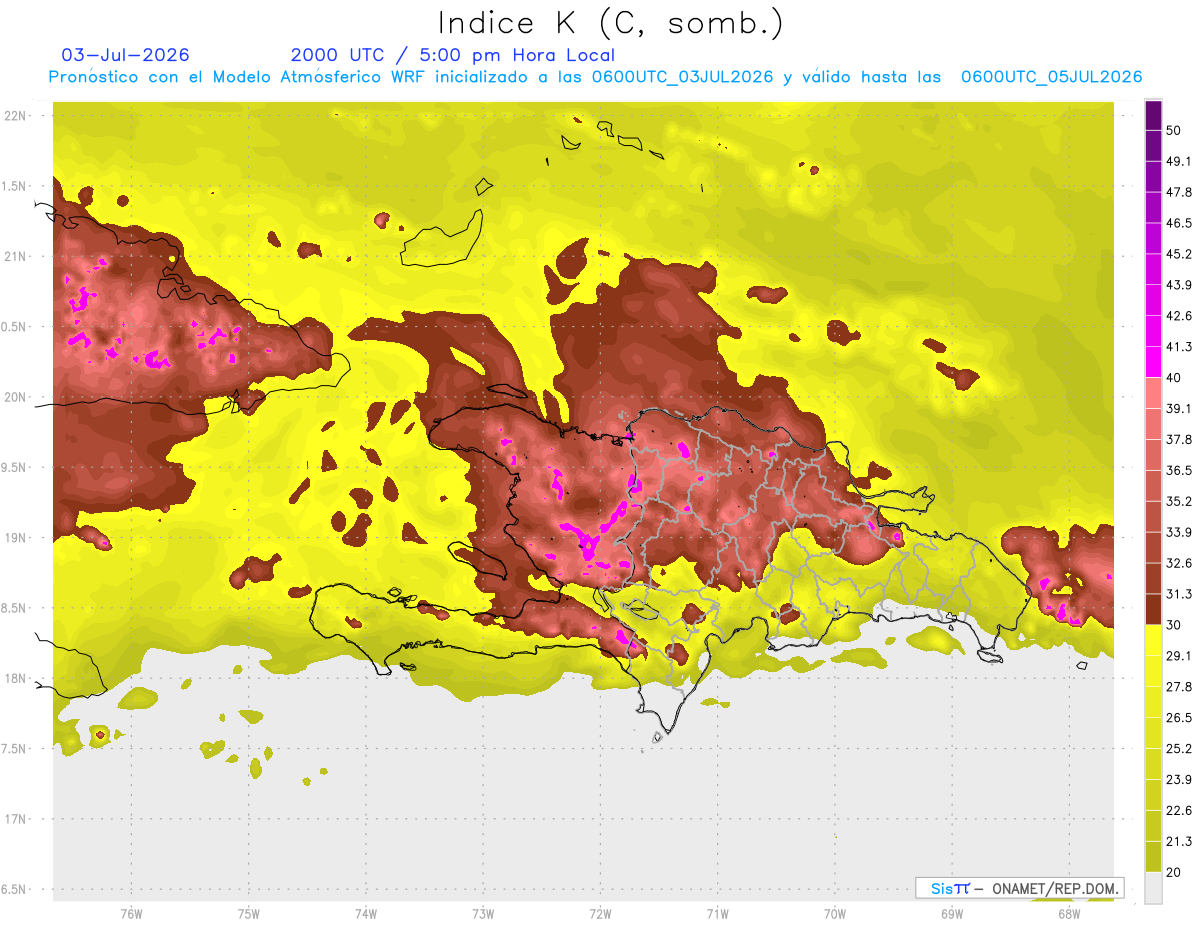Image resolution: width=1200 pixels, height=927 pixels.
Task: Click the colorbar label "26.5"
Action: (x=1179, y=717)
